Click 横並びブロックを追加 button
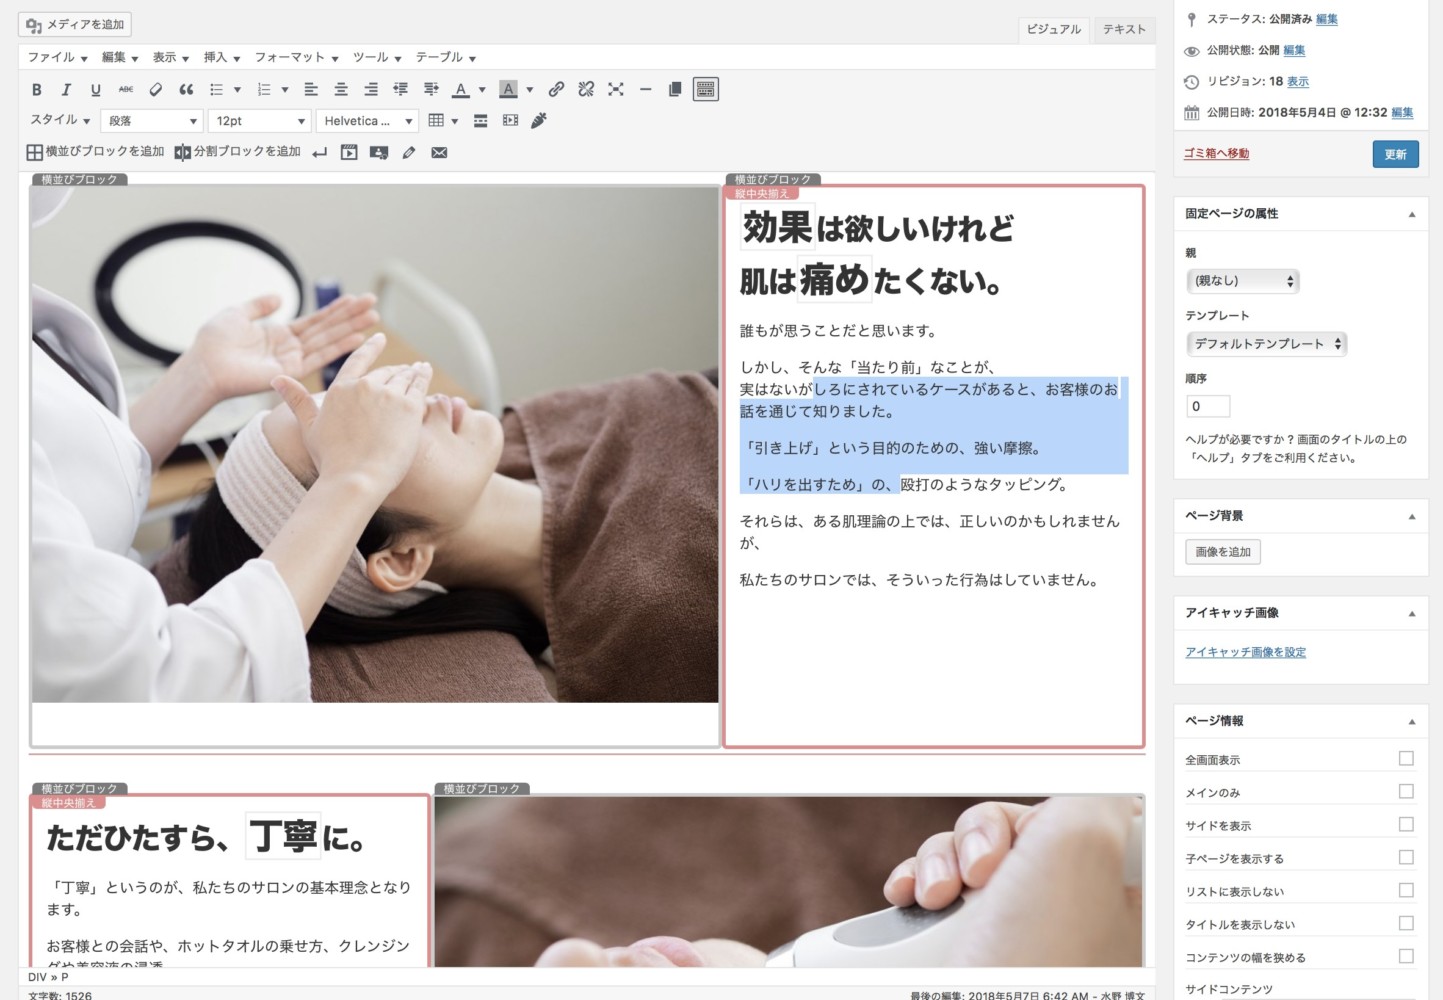The image size is (1443, 1000). coord(95,152)
